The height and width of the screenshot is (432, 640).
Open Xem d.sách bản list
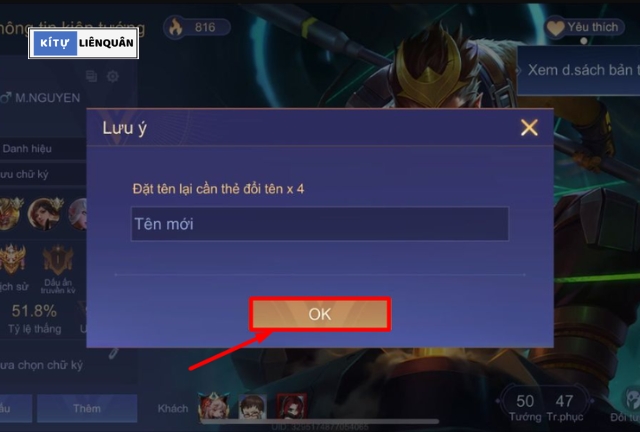pos(579,70)
